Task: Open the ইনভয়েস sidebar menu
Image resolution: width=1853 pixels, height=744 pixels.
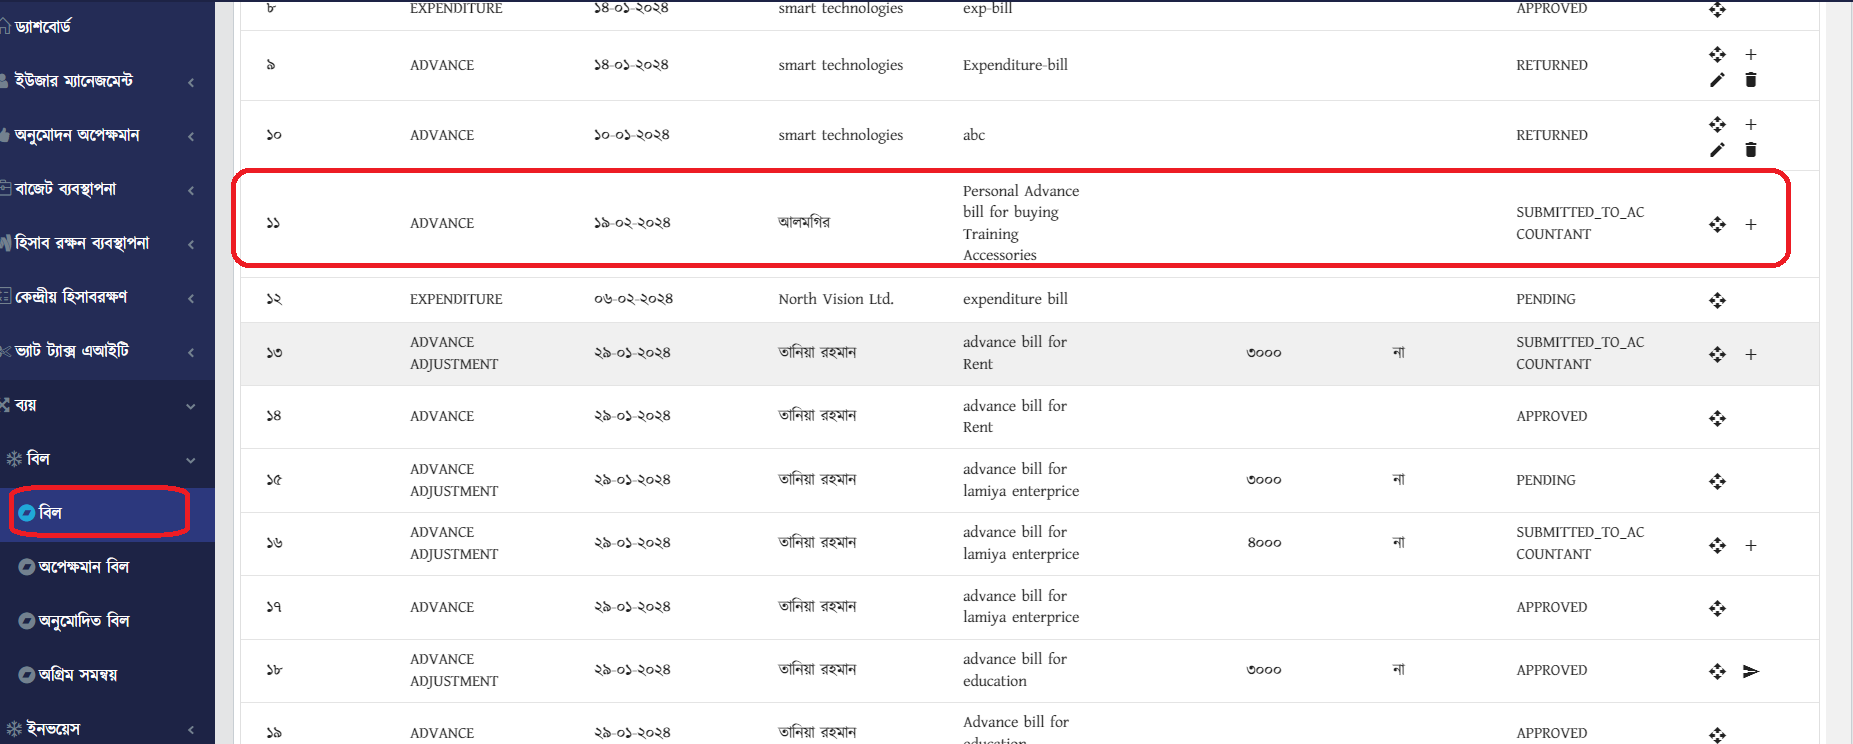Action: pos(107,729)
